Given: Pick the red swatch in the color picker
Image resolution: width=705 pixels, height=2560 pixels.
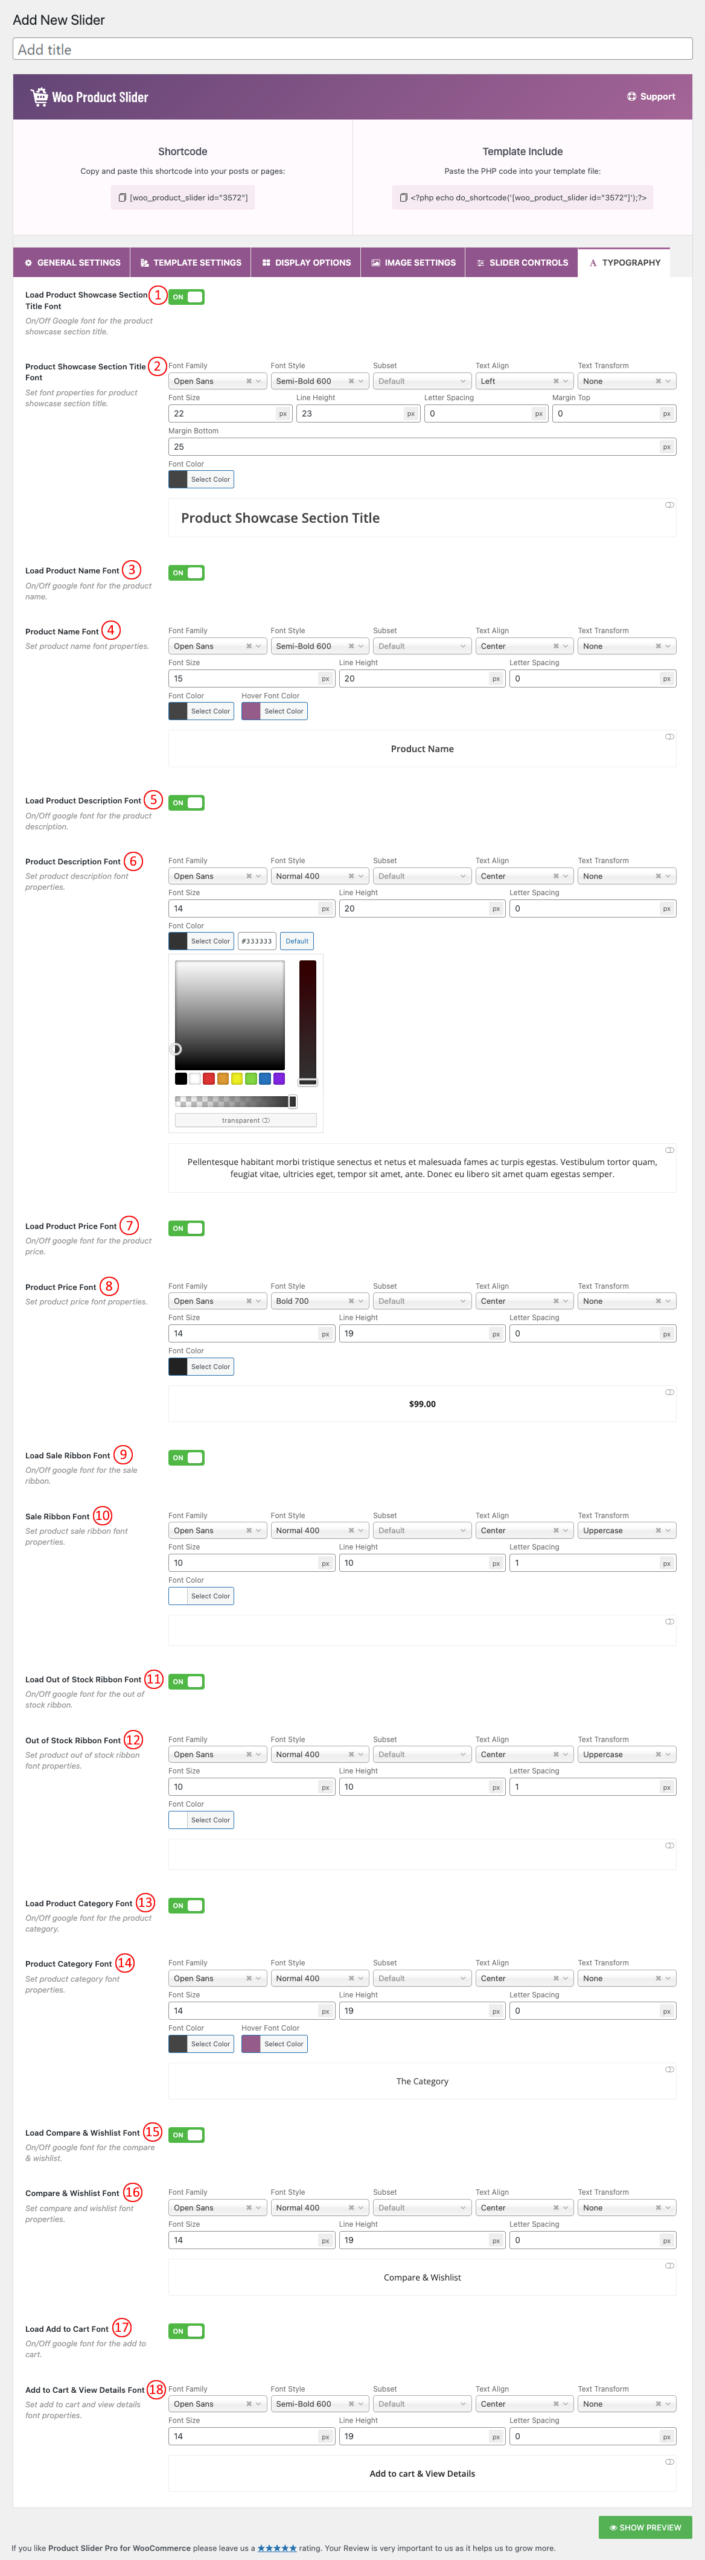Looking at the screenshot, I should pos(209,1079).
